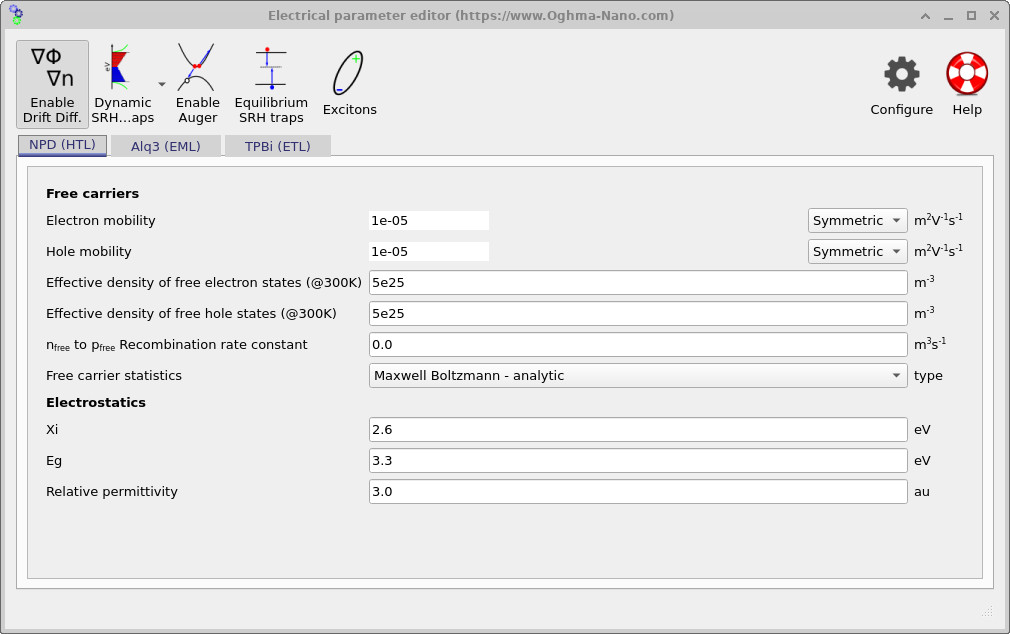Open the Free carrier statistics dropdown
Viewport: 1010px width, 634px height.
pos(637,375)
